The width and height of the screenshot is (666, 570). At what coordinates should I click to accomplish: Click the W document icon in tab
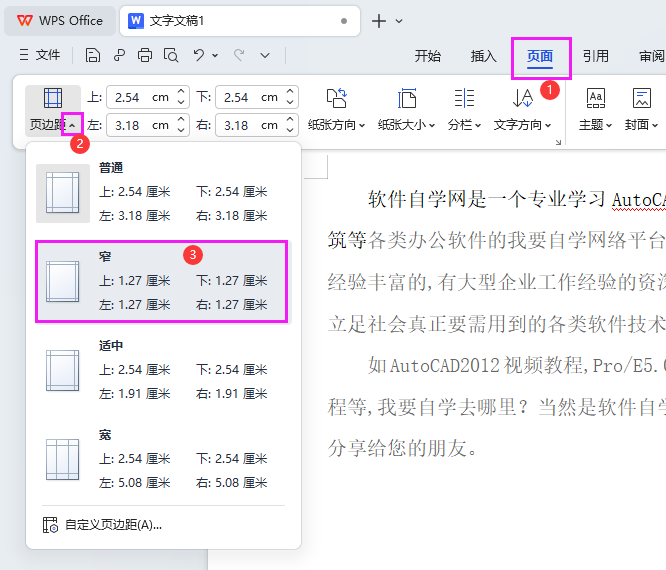[x=136, y=20]
